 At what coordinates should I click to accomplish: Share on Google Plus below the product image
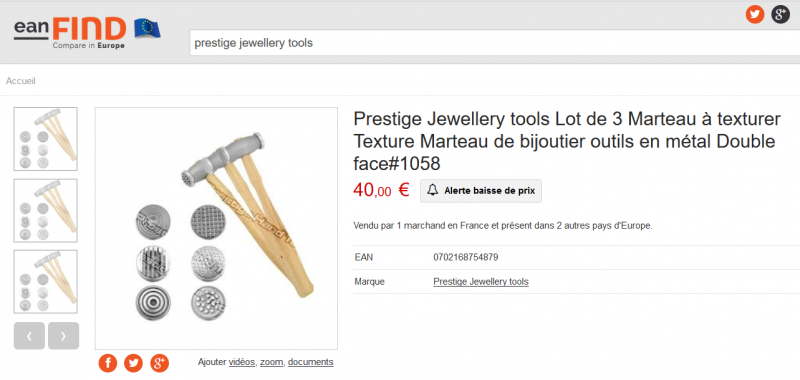tap(159, 363)
